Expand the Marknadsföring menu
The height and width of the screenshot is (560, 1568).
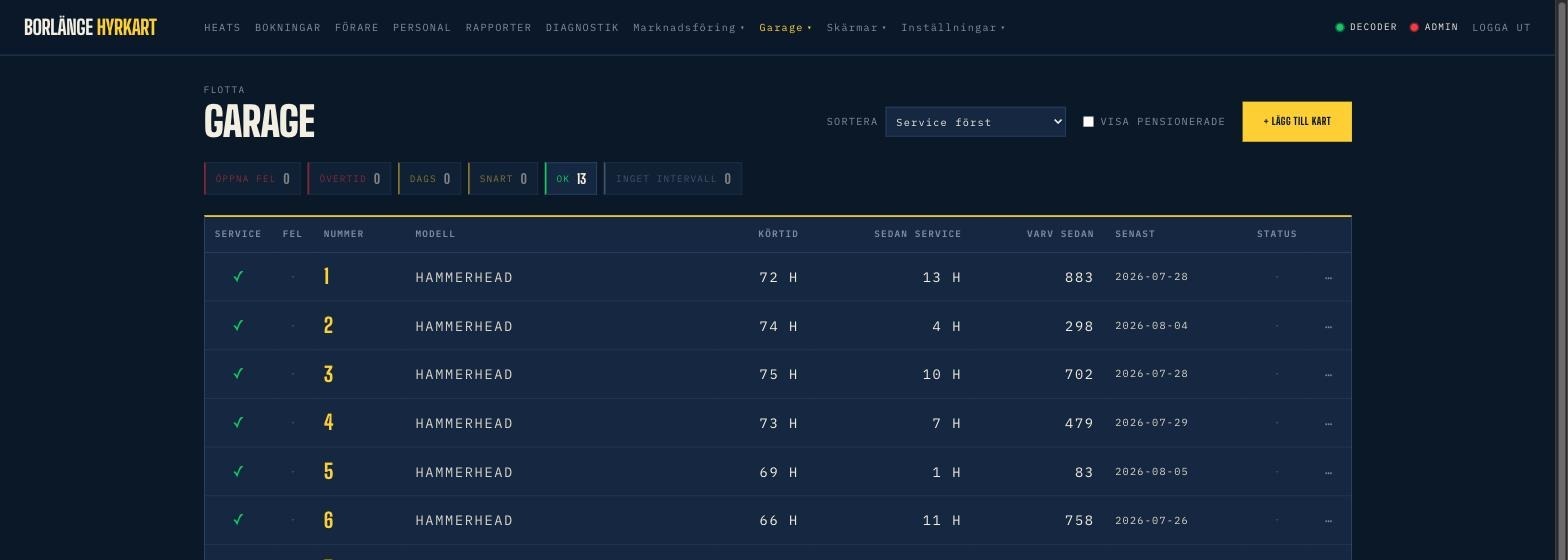[x=689, y=27]
